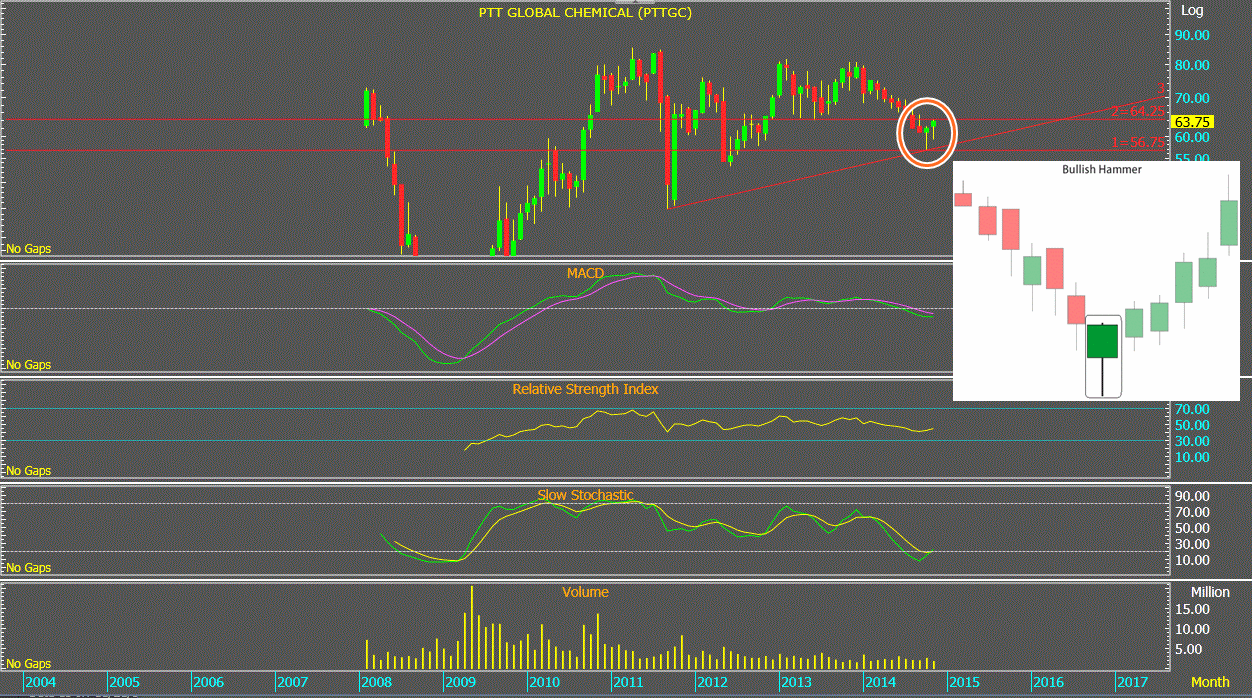
Task: Toggle No Gaps in the MACD pane
Action: coord(29,366)
